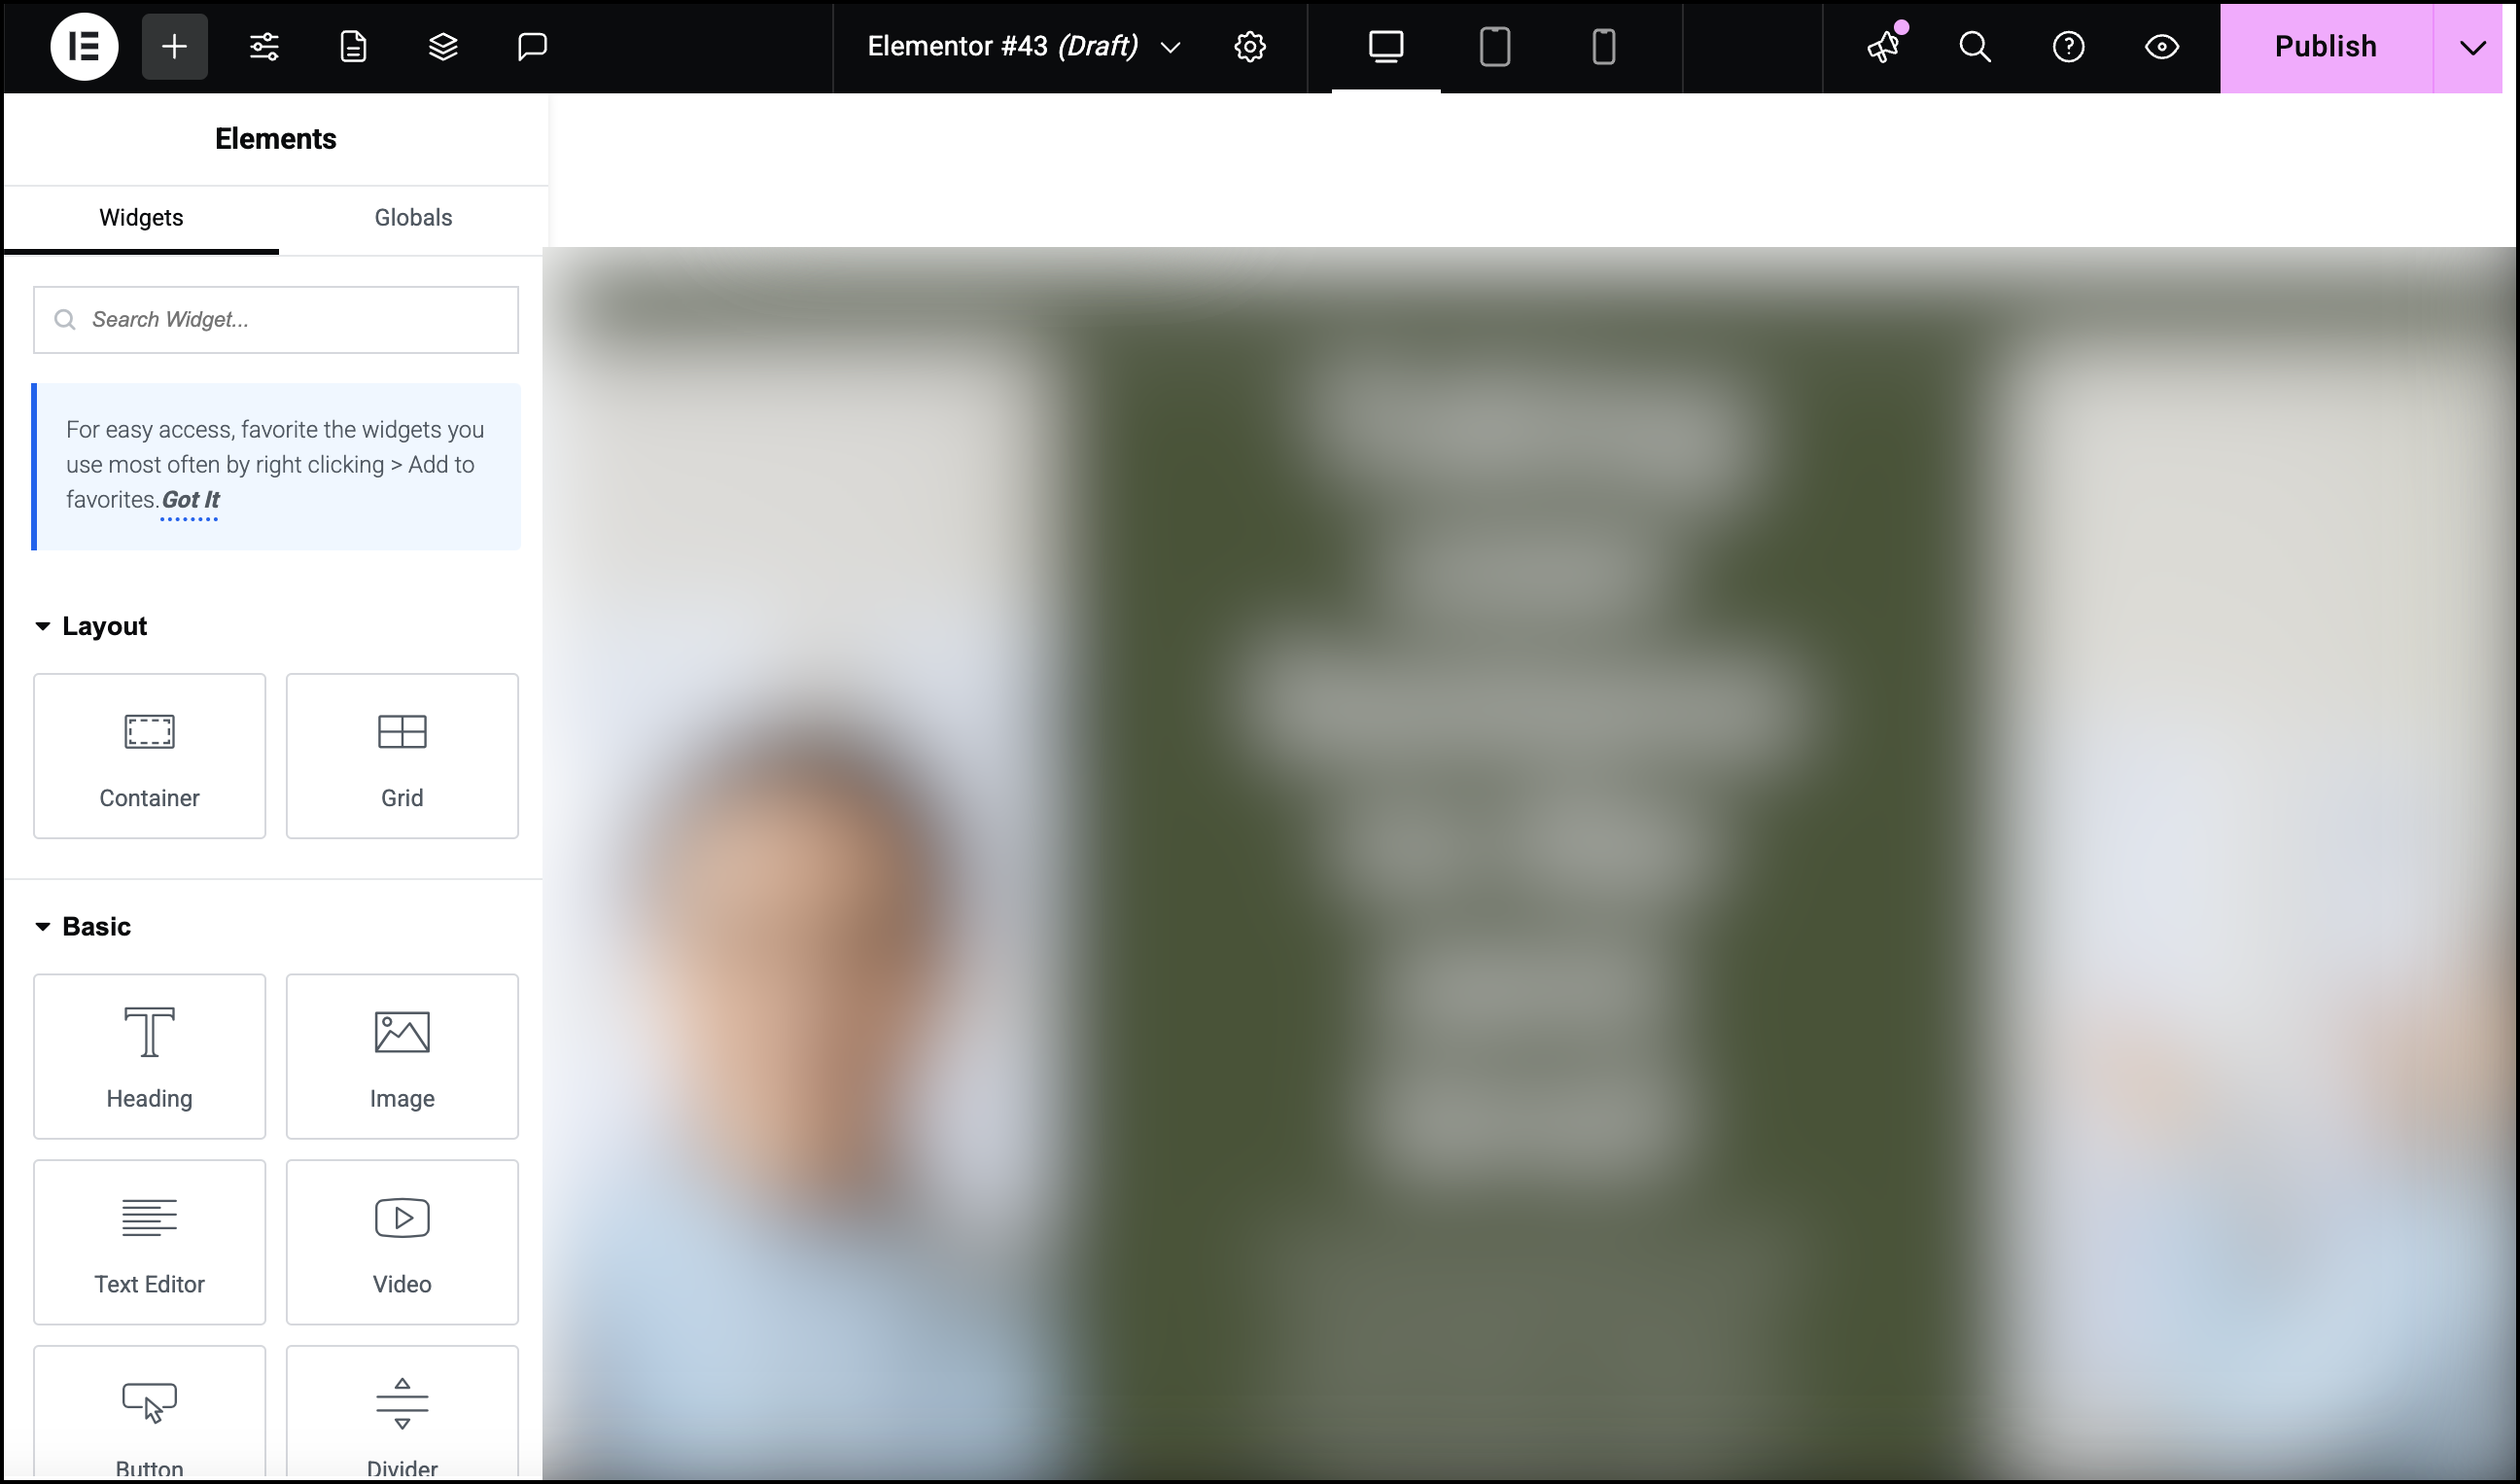This screenshot has width=2520, height=1484.
Task: Click Got It link to dismiss tip
Action: point(191,500)
